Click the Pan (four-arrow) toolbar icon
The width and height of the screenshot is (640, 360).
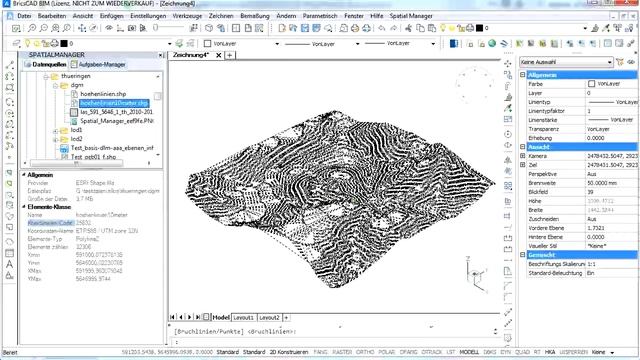coord(82,28)
